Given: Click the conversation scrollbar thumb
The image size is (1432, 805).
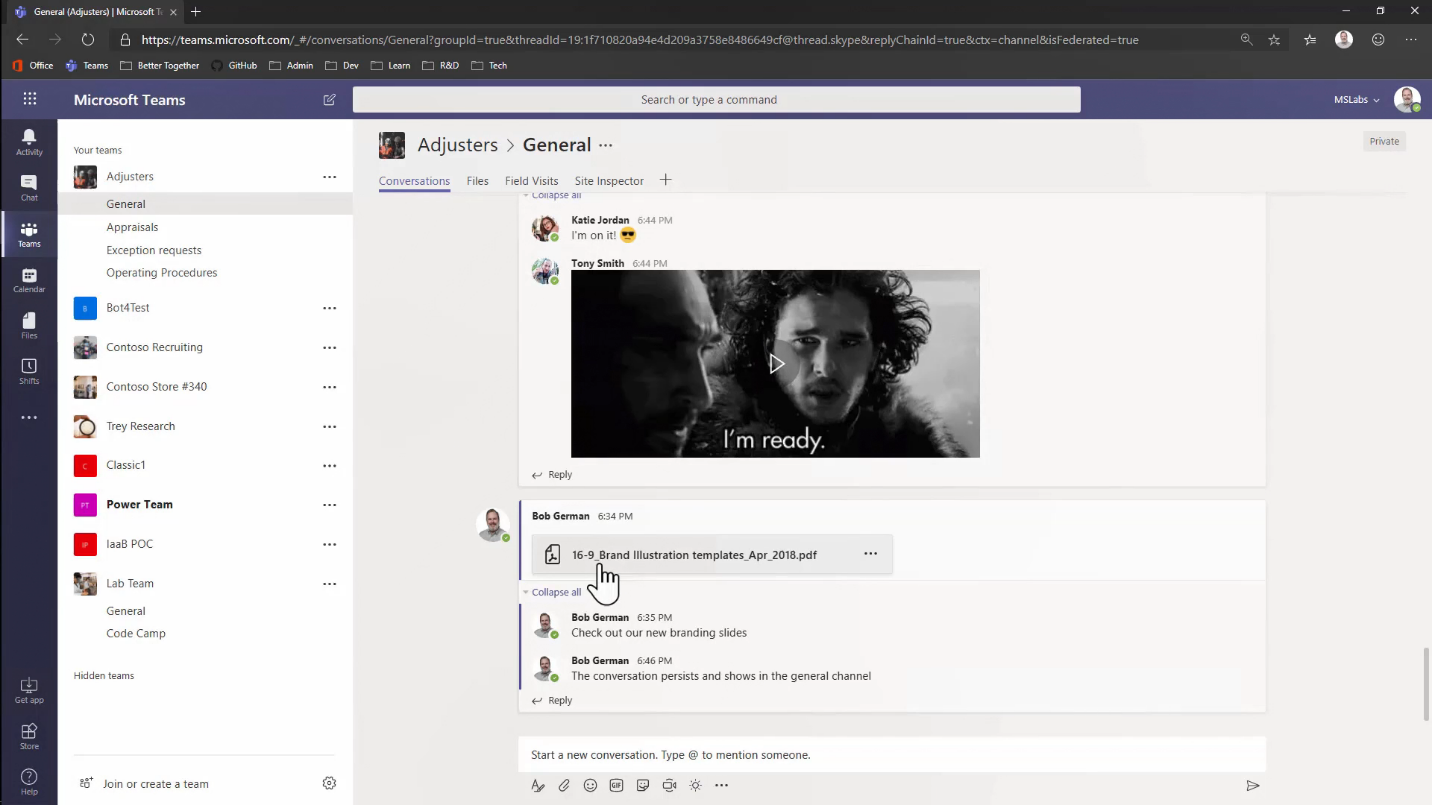Looking at the screenshot, I should [x=1427, y=685].
